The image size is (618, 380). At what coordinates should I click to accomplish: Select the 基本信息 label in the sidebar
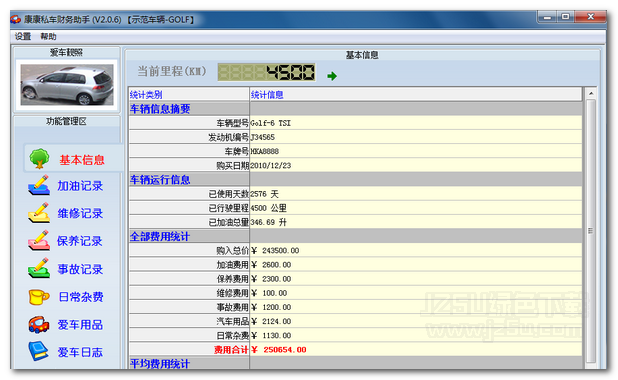[82, 160]
